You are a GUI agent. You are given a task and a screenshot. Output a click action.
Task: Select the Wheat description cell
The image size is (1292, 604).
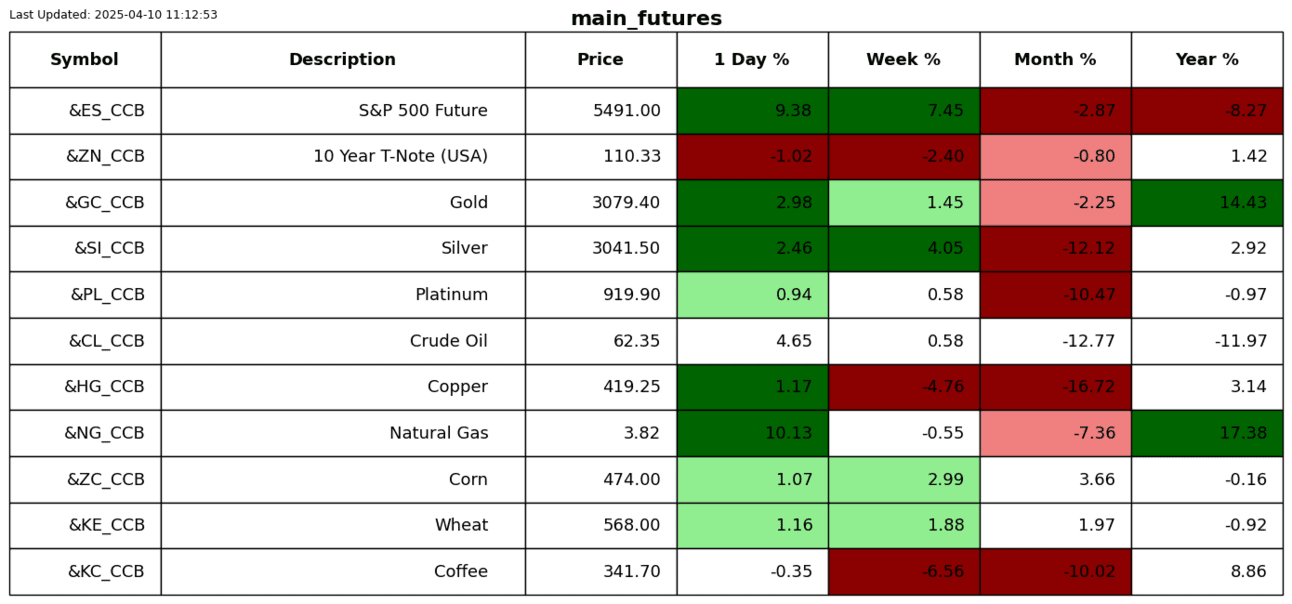click(343, 526)
